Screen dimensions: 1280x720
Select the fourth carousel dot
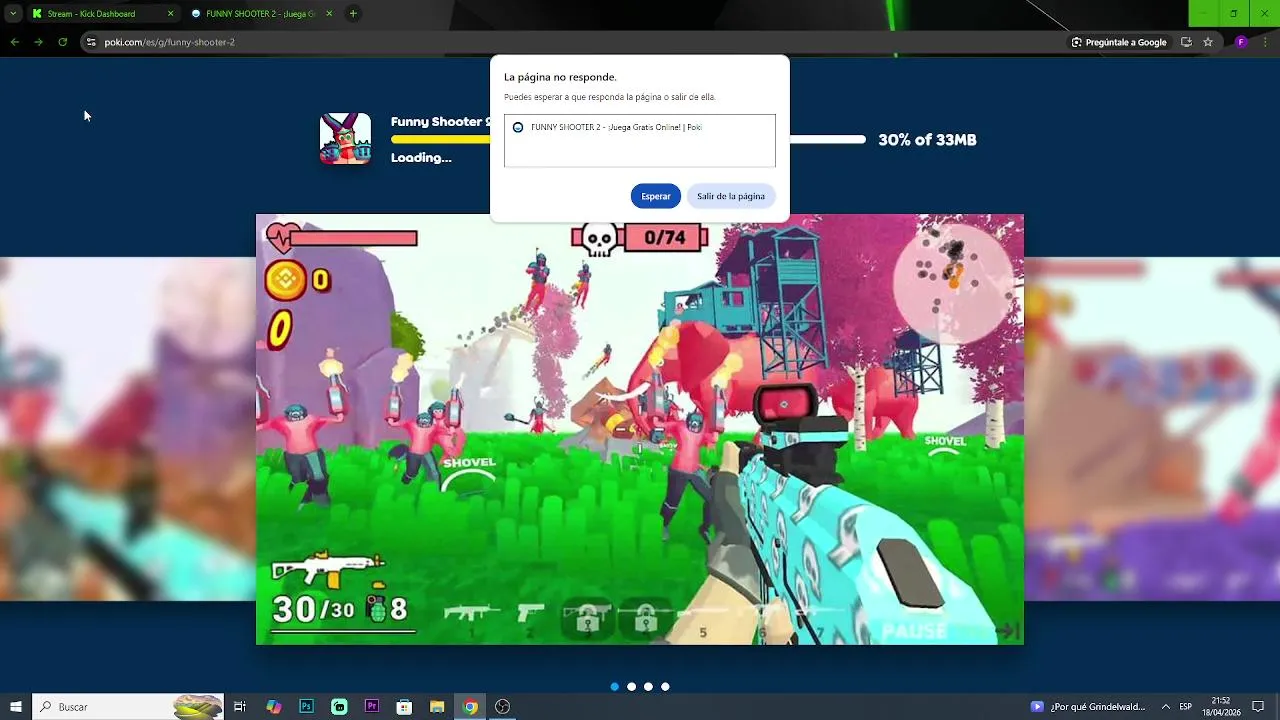(665, 687)
